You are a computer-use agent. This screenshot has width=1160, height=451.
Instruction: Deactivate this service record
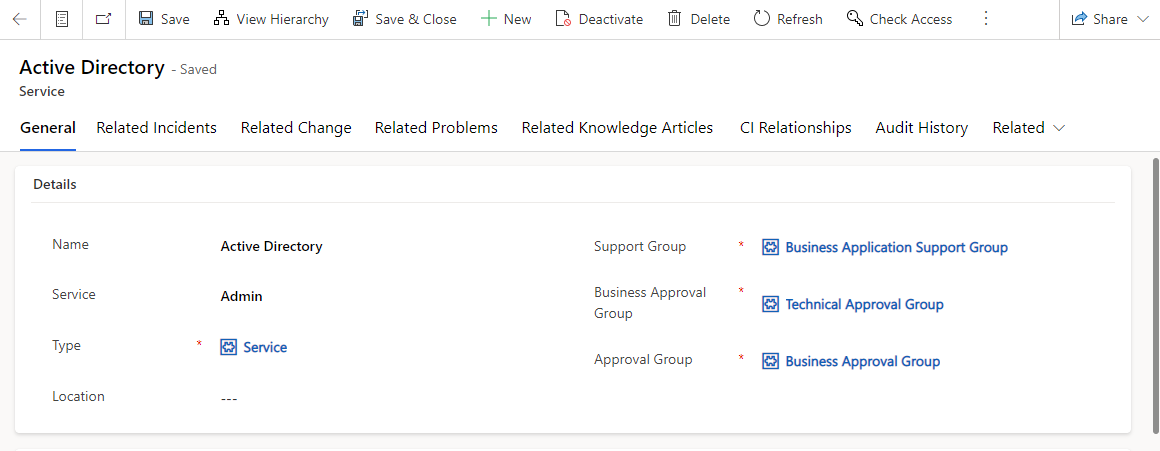pos(599,19)
